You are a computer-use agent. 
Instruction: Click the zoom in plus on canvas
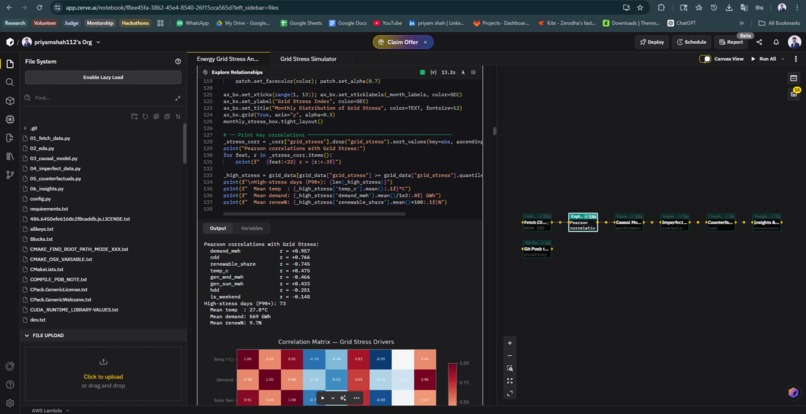point(509,343)
